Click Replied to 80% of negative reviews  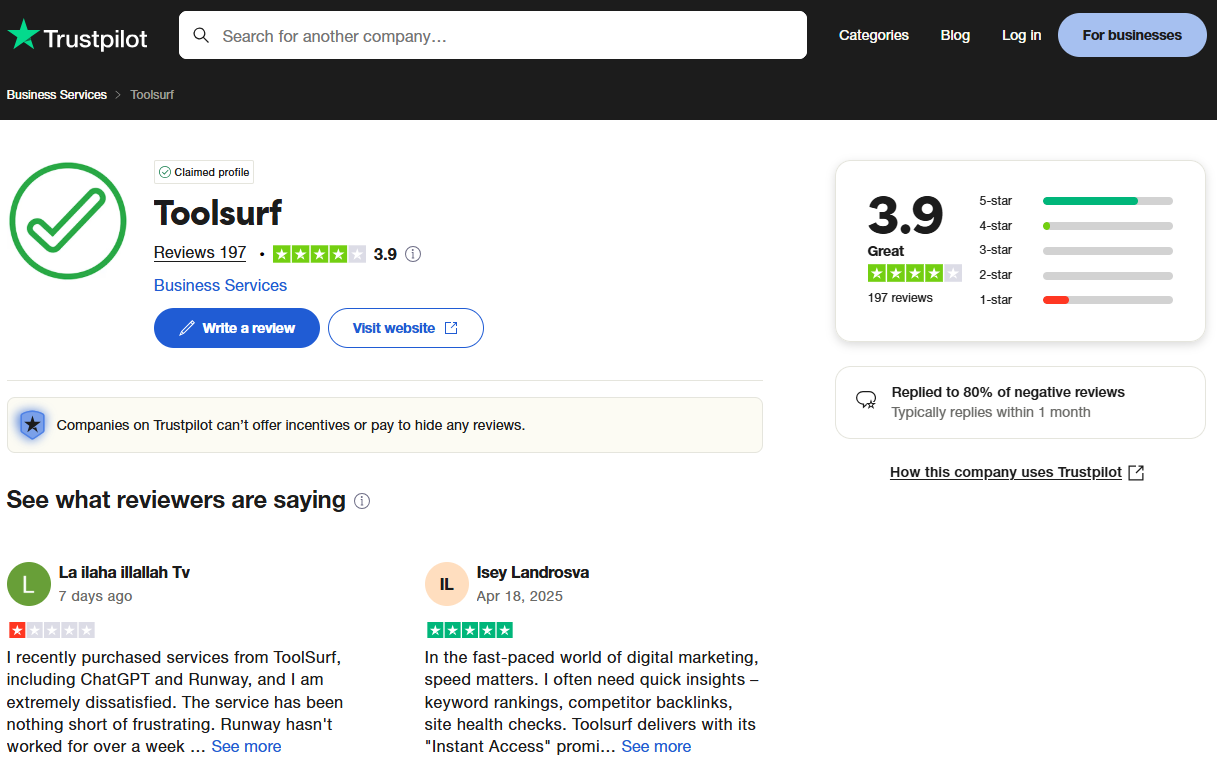(x=1008, y=392)
